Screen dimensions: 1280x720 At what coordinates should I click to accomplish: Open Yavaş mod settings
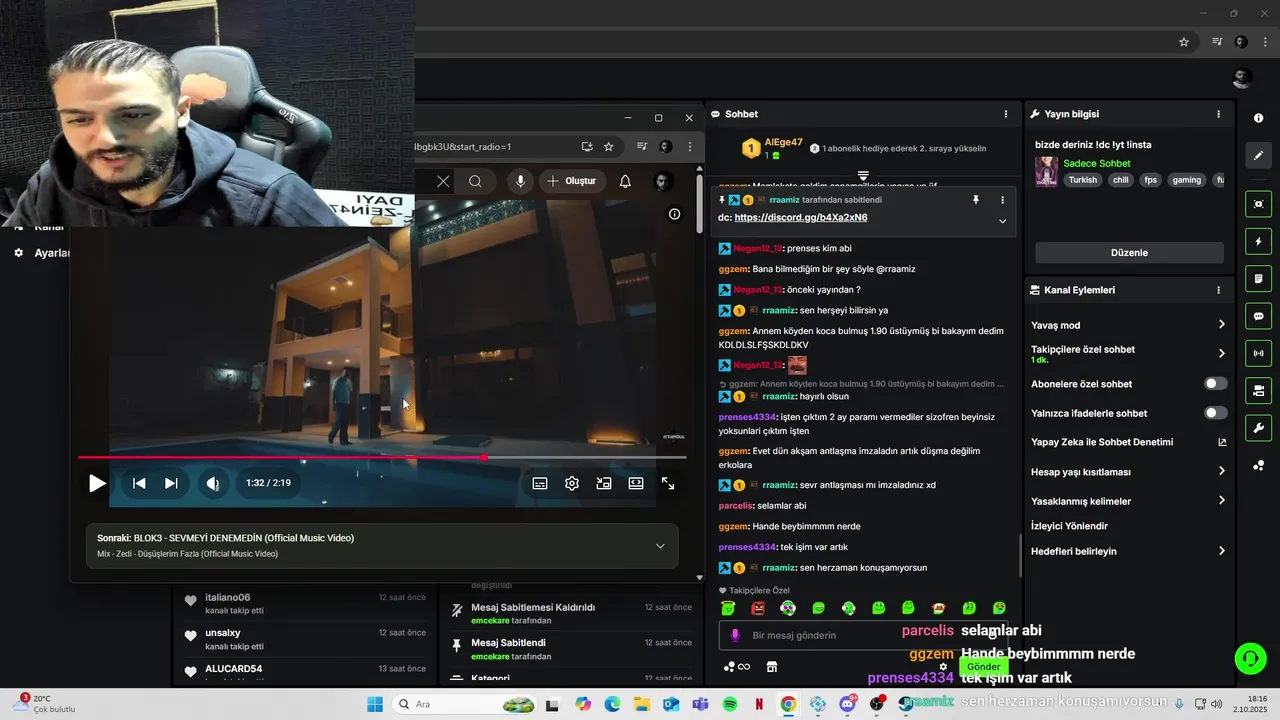[1129, 325]
